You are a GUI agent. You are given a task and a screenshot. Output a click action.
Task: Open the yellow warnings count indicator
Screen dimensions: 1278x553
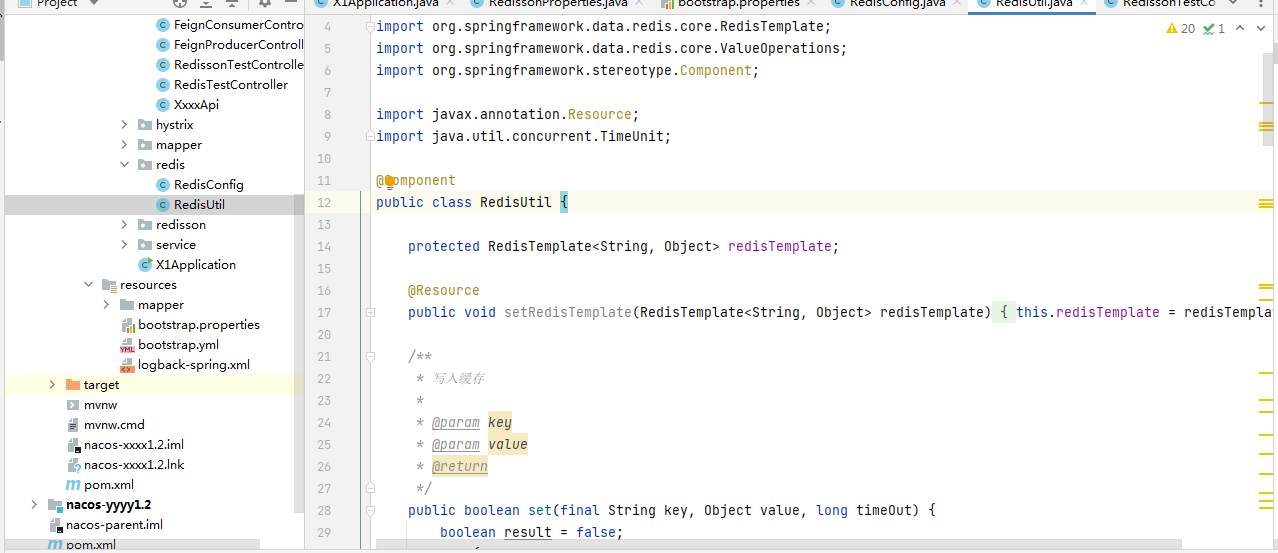(x=1180, y=29)
